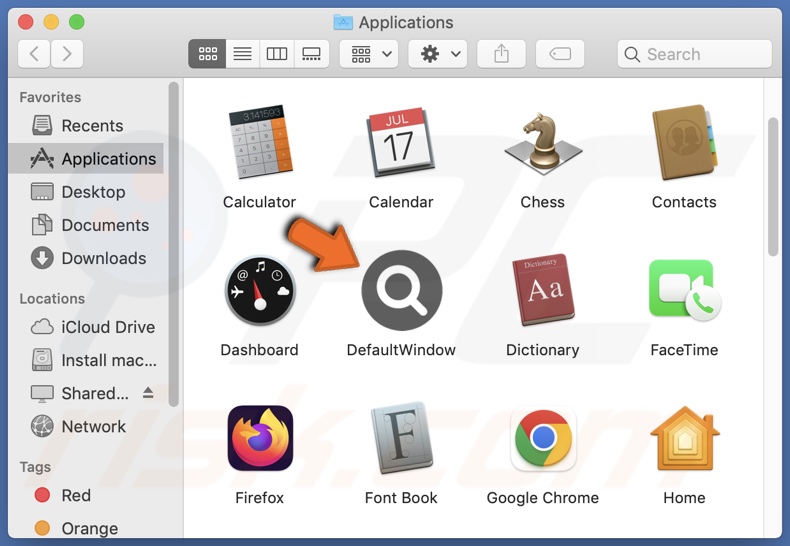The image size is (790, 546).
Task: Select the Dictionary app icon
Action: (x=543, y=290)
